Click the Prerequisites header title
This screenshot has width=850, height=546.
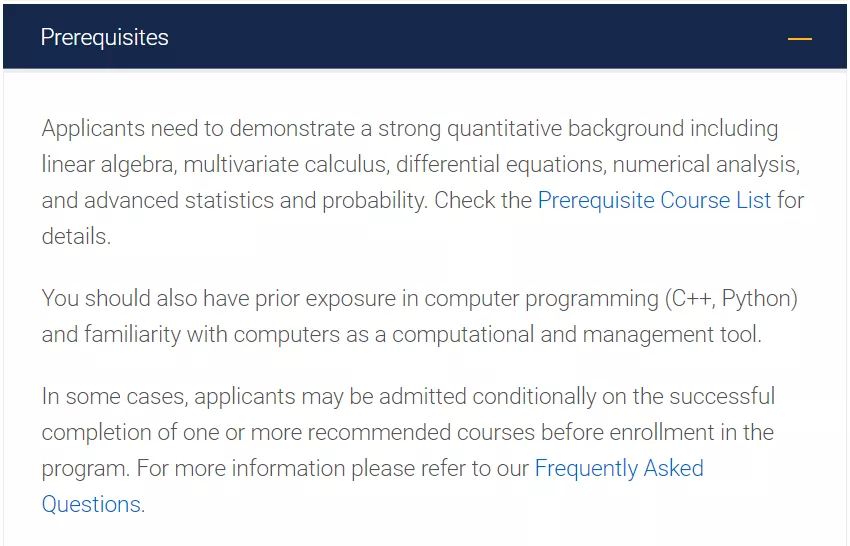pos(104,38)
